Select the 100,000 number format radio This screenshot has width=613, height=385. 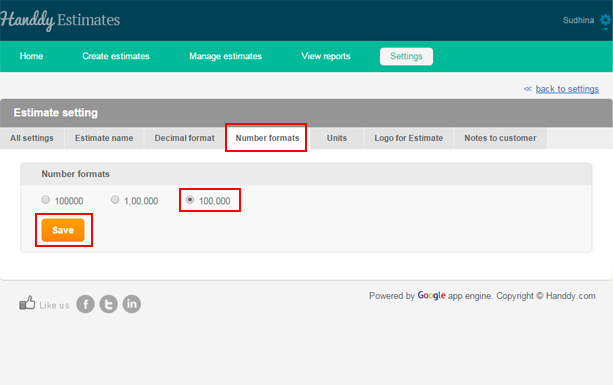pyautogui.click(x=190, y=200)
